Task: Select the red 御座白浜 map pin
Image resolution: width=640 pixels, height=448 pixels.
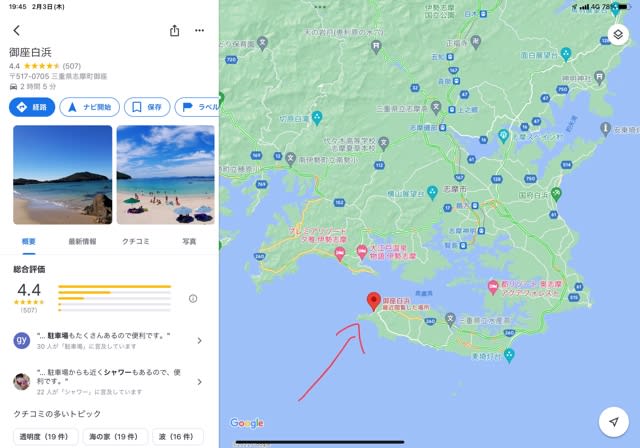Action: 373,302
